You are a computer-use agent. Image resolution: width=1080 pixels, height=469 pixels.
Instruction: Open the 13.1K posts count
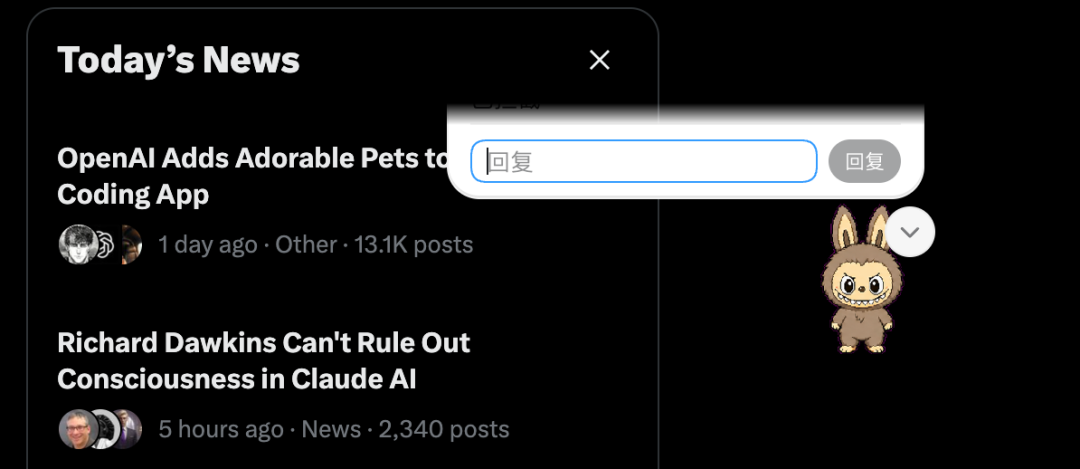coord(413,244)
